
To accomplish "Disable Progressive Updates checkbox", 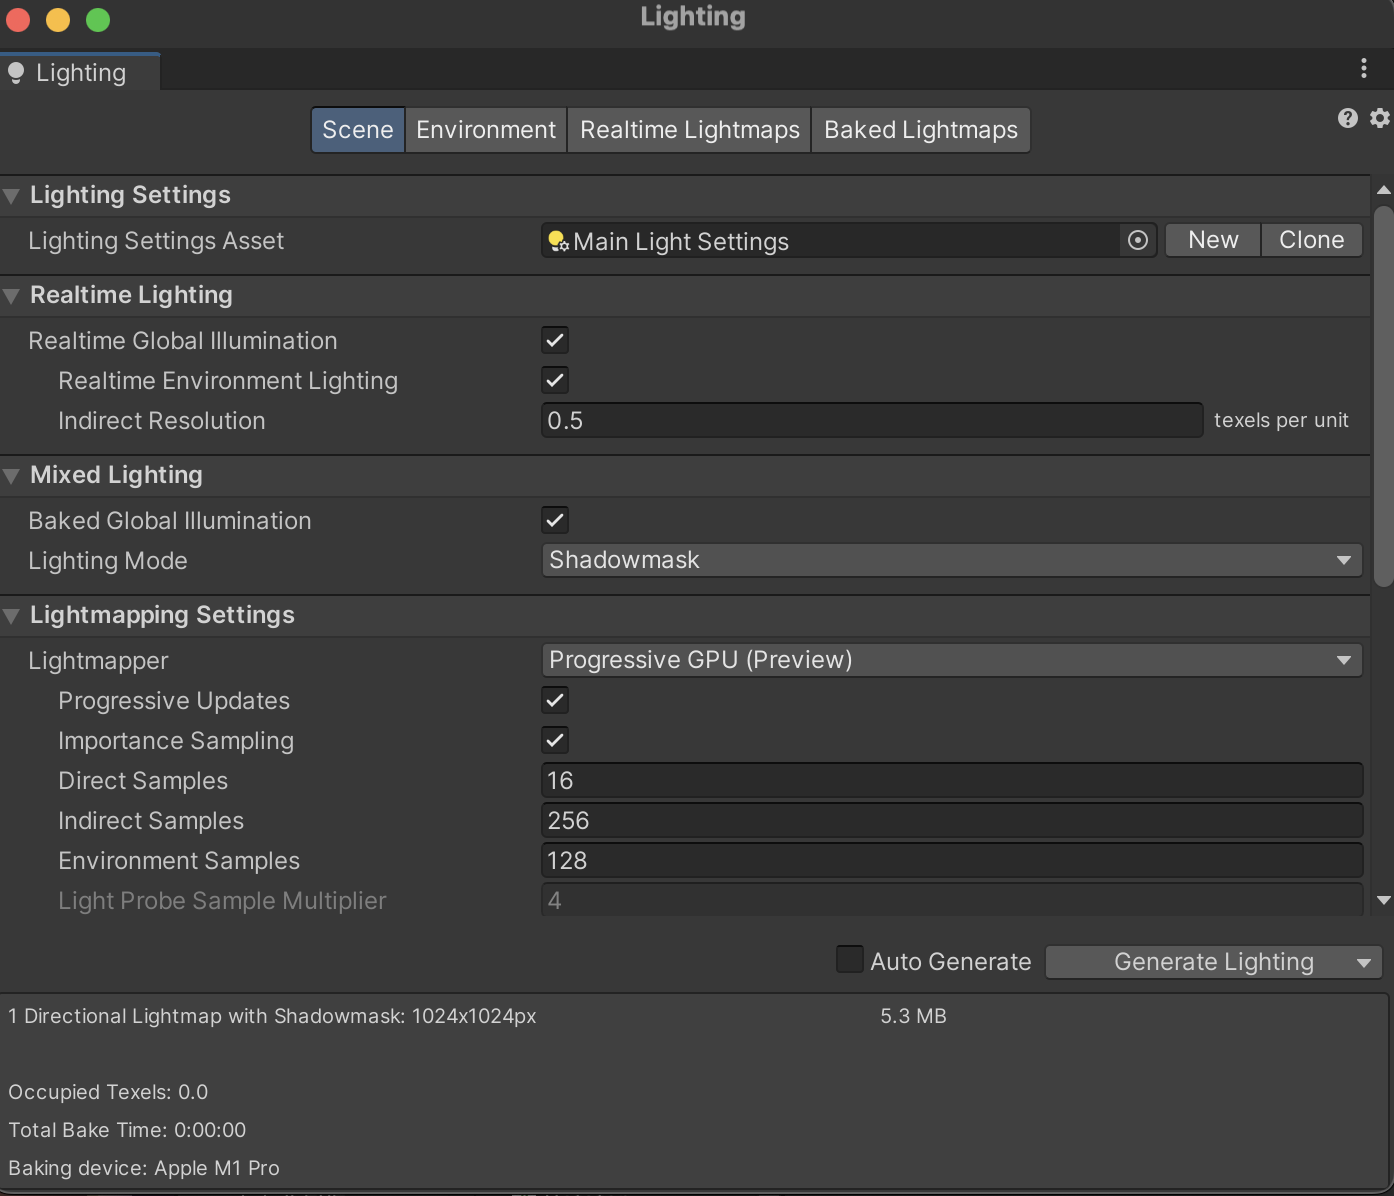I will [x=555, y=700].
